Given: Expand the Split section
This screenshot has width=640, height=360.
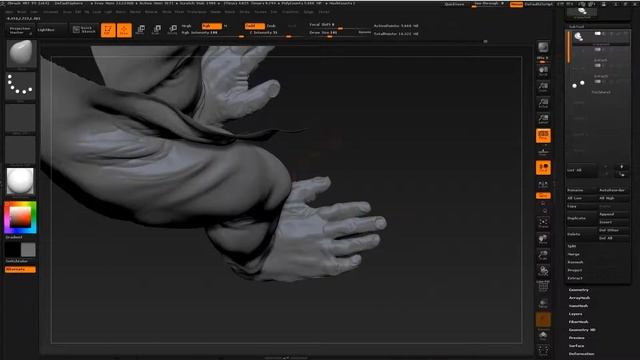Looking at the screenshot, I should click(572, 246).
